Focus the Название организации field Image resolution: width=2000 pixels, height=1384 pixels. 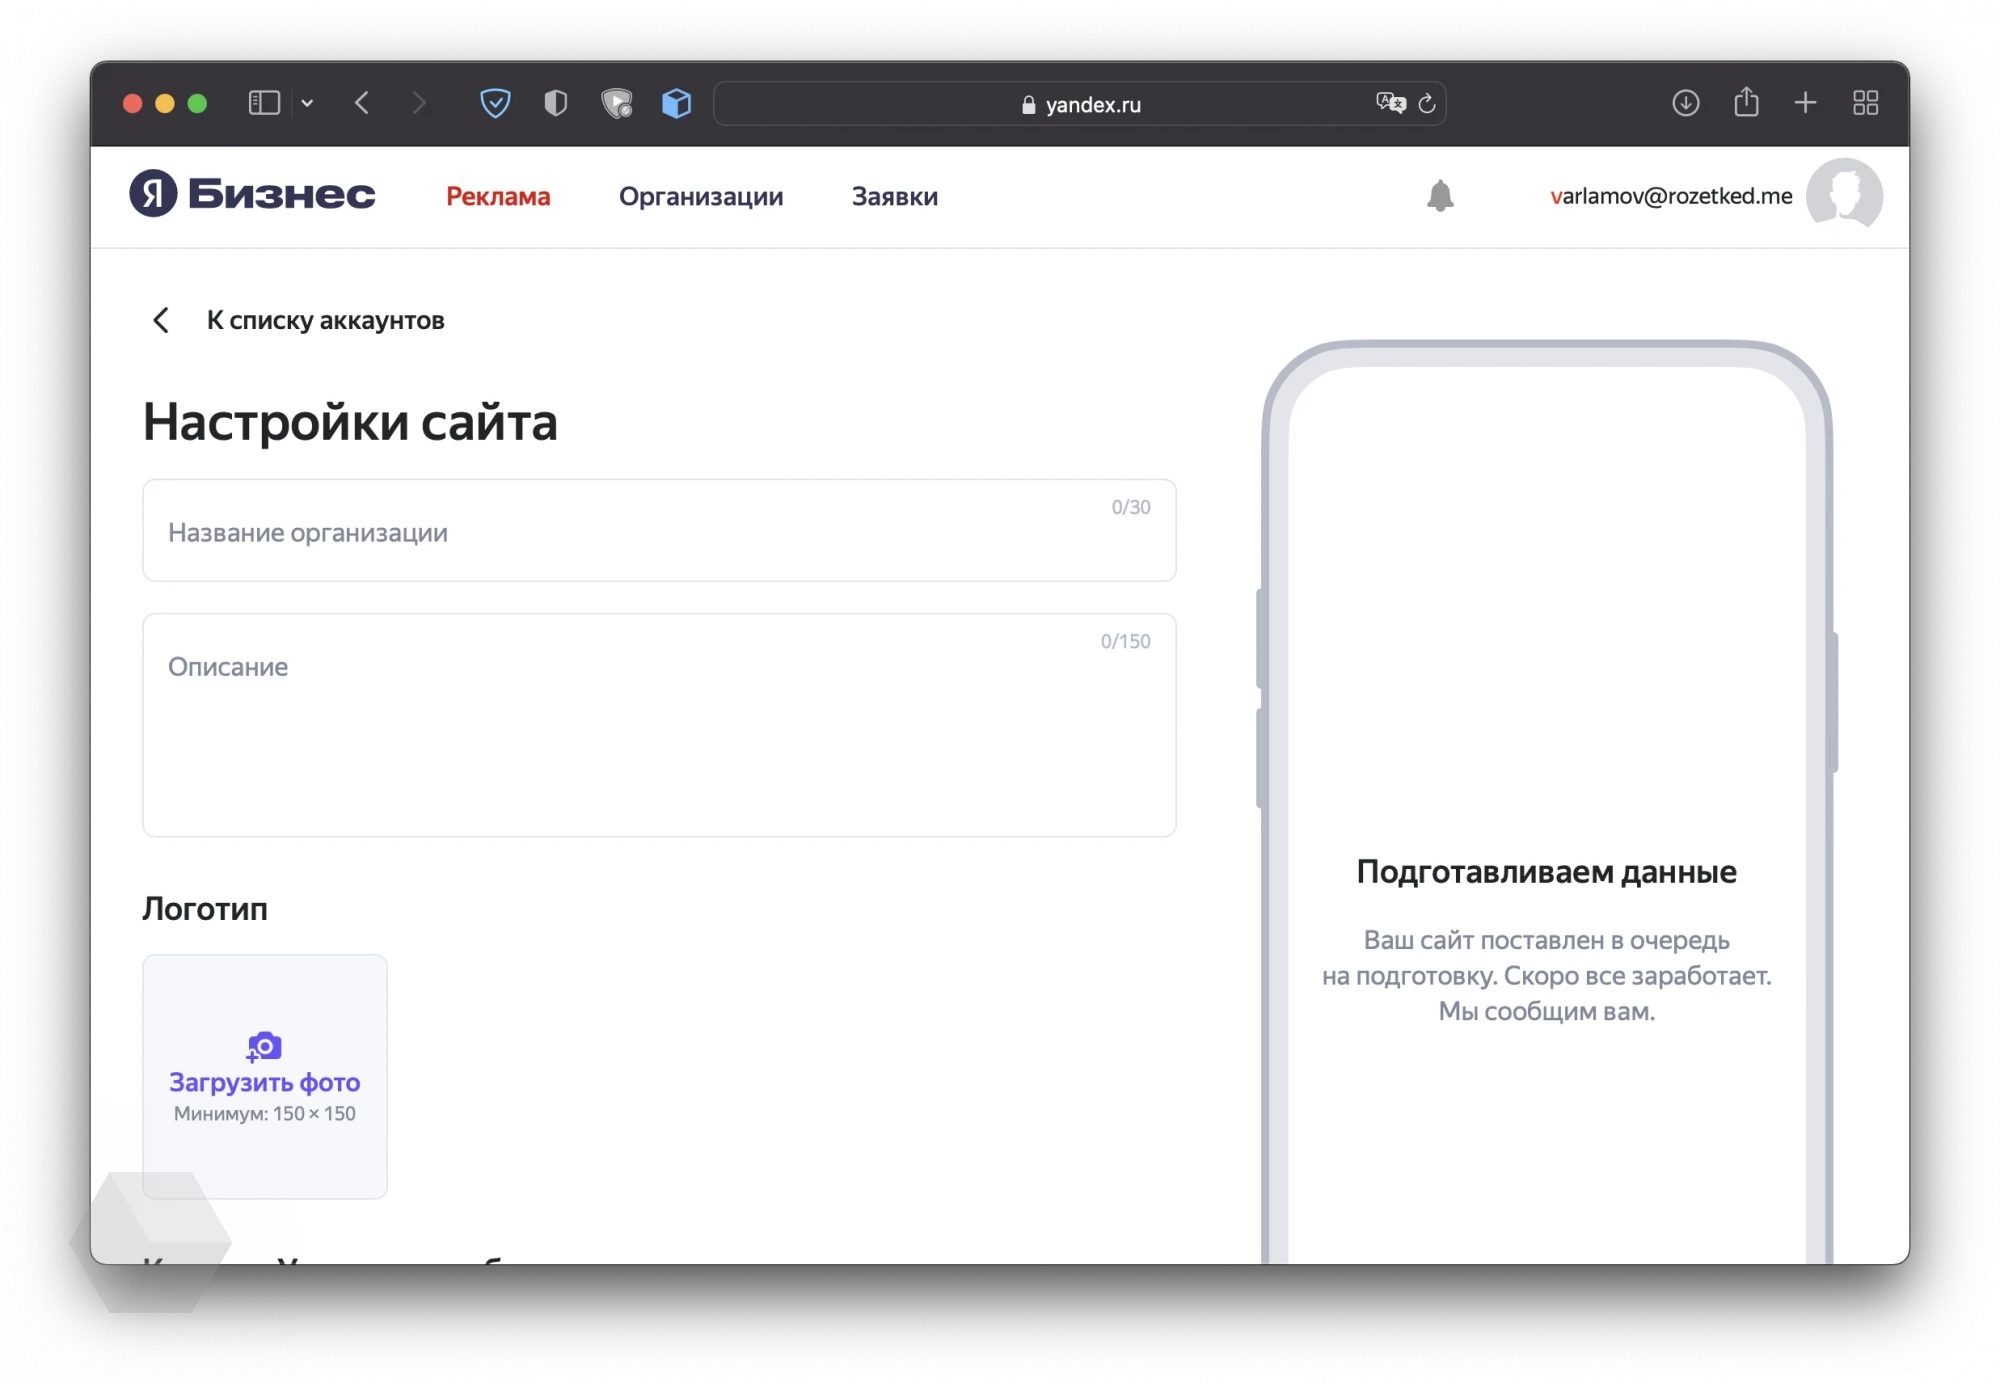[x=659, y=531]
